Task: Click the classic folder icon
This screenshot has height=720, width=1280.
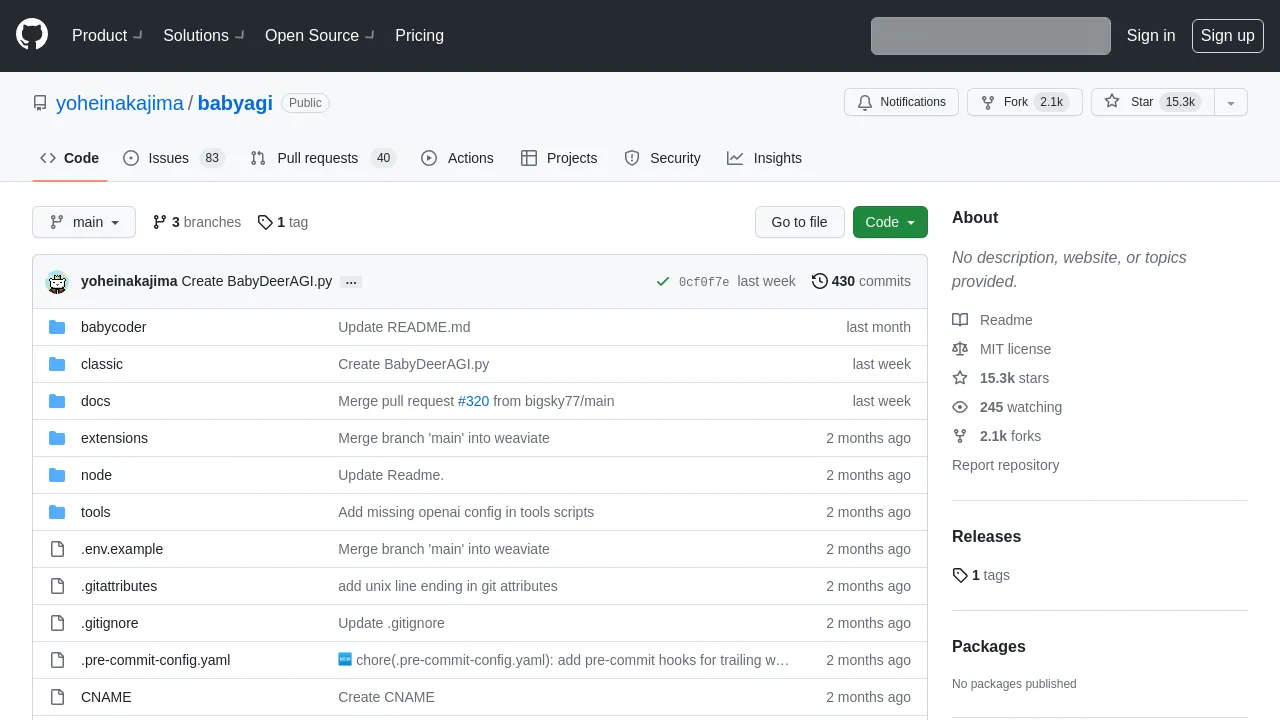Action: (x=57, y=364)
